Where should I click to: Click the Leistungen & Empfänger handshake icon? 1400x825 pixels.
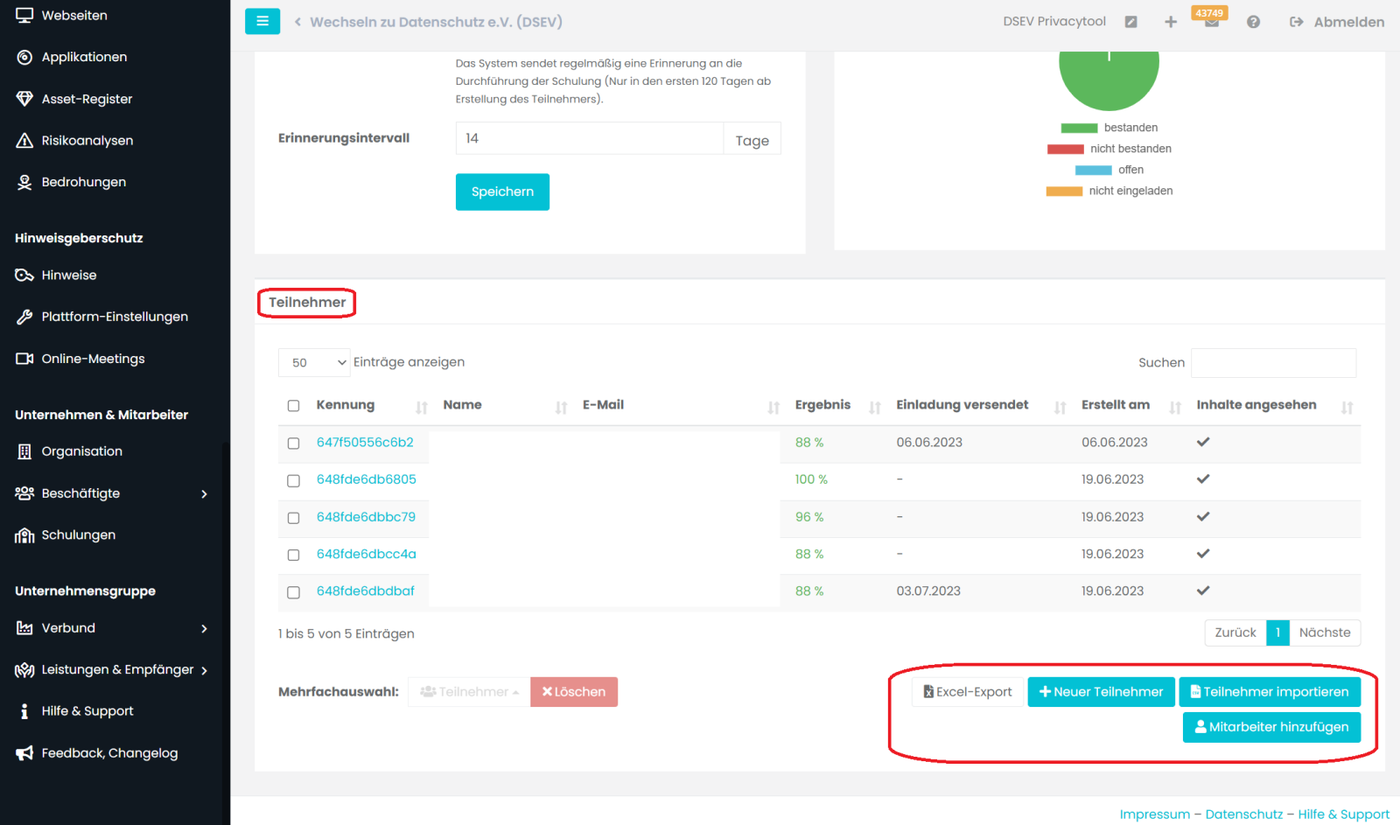[x=25, y=670]
